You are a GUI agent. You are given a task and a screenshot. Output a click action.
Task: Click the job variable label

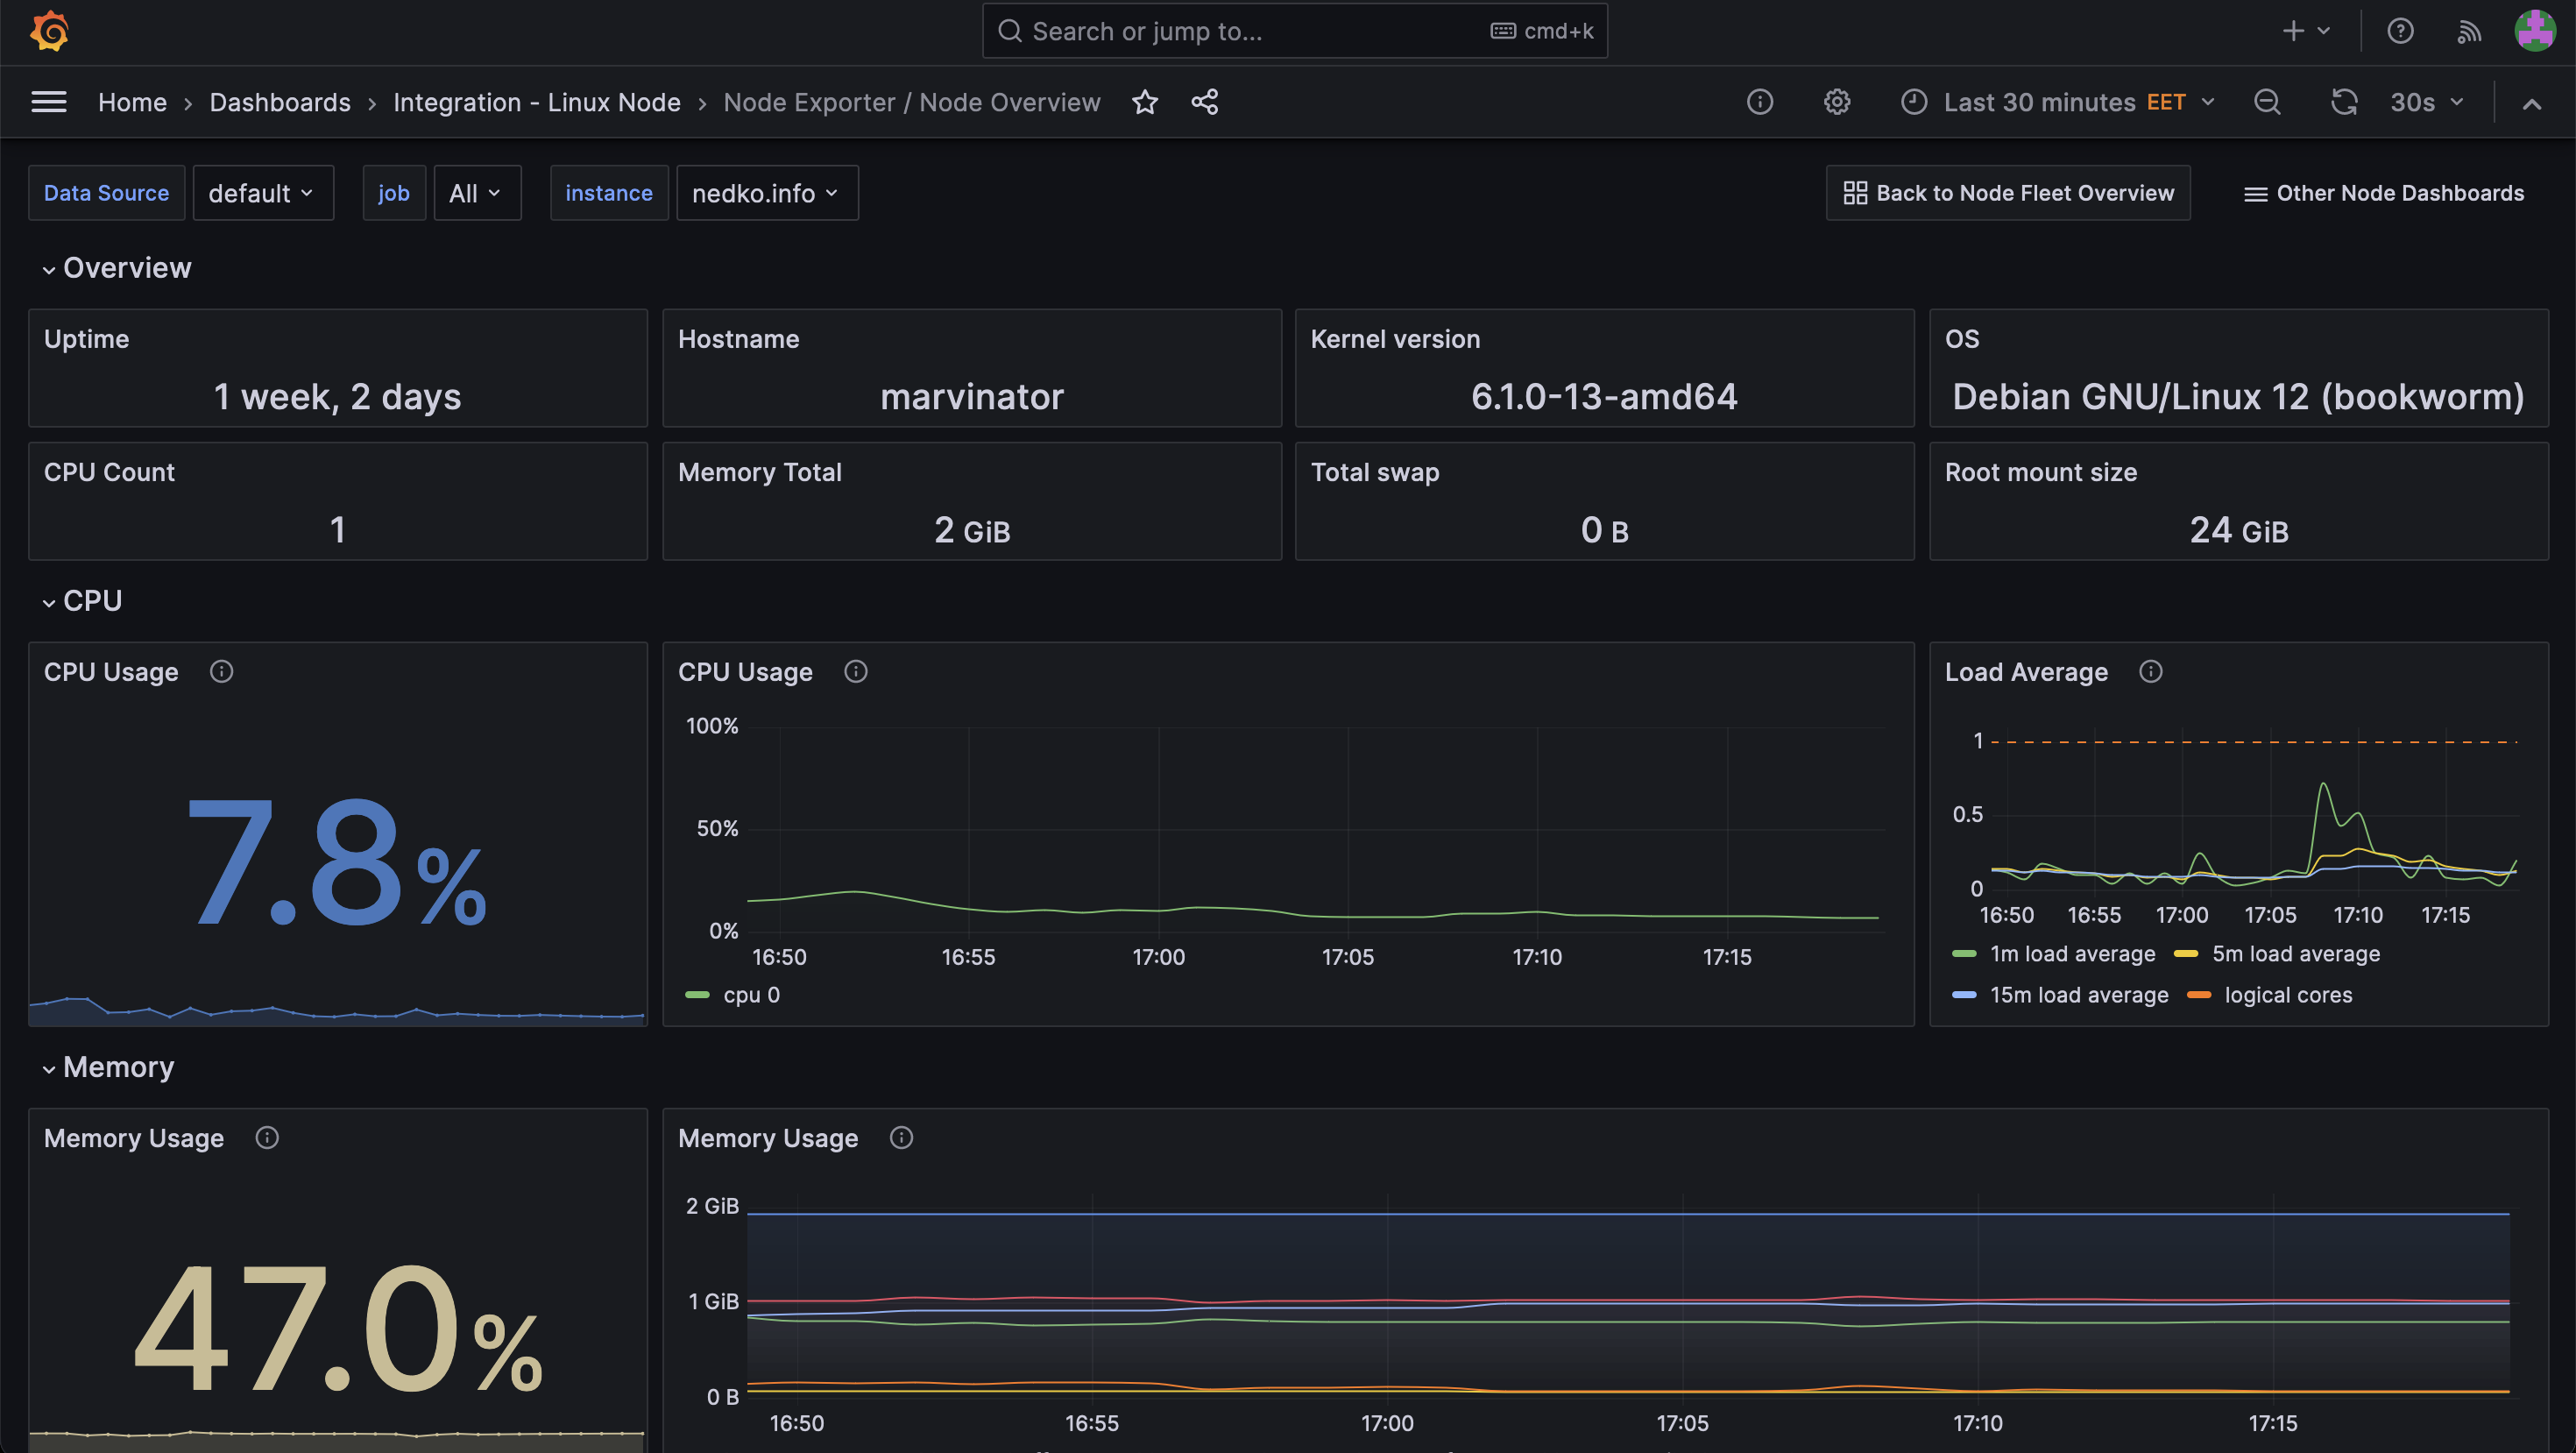click(x=394, y=193)
